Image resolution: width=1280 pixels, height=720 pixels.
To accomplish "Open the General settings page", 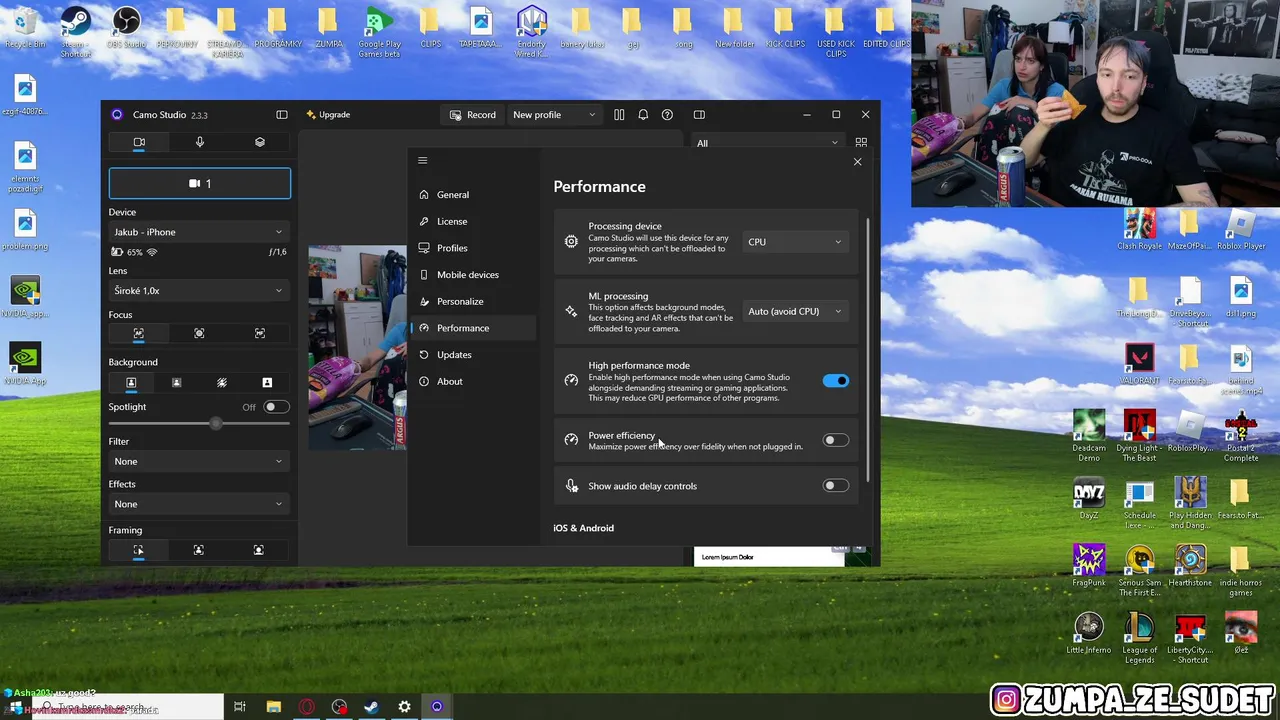I will (x=473, y=195).
